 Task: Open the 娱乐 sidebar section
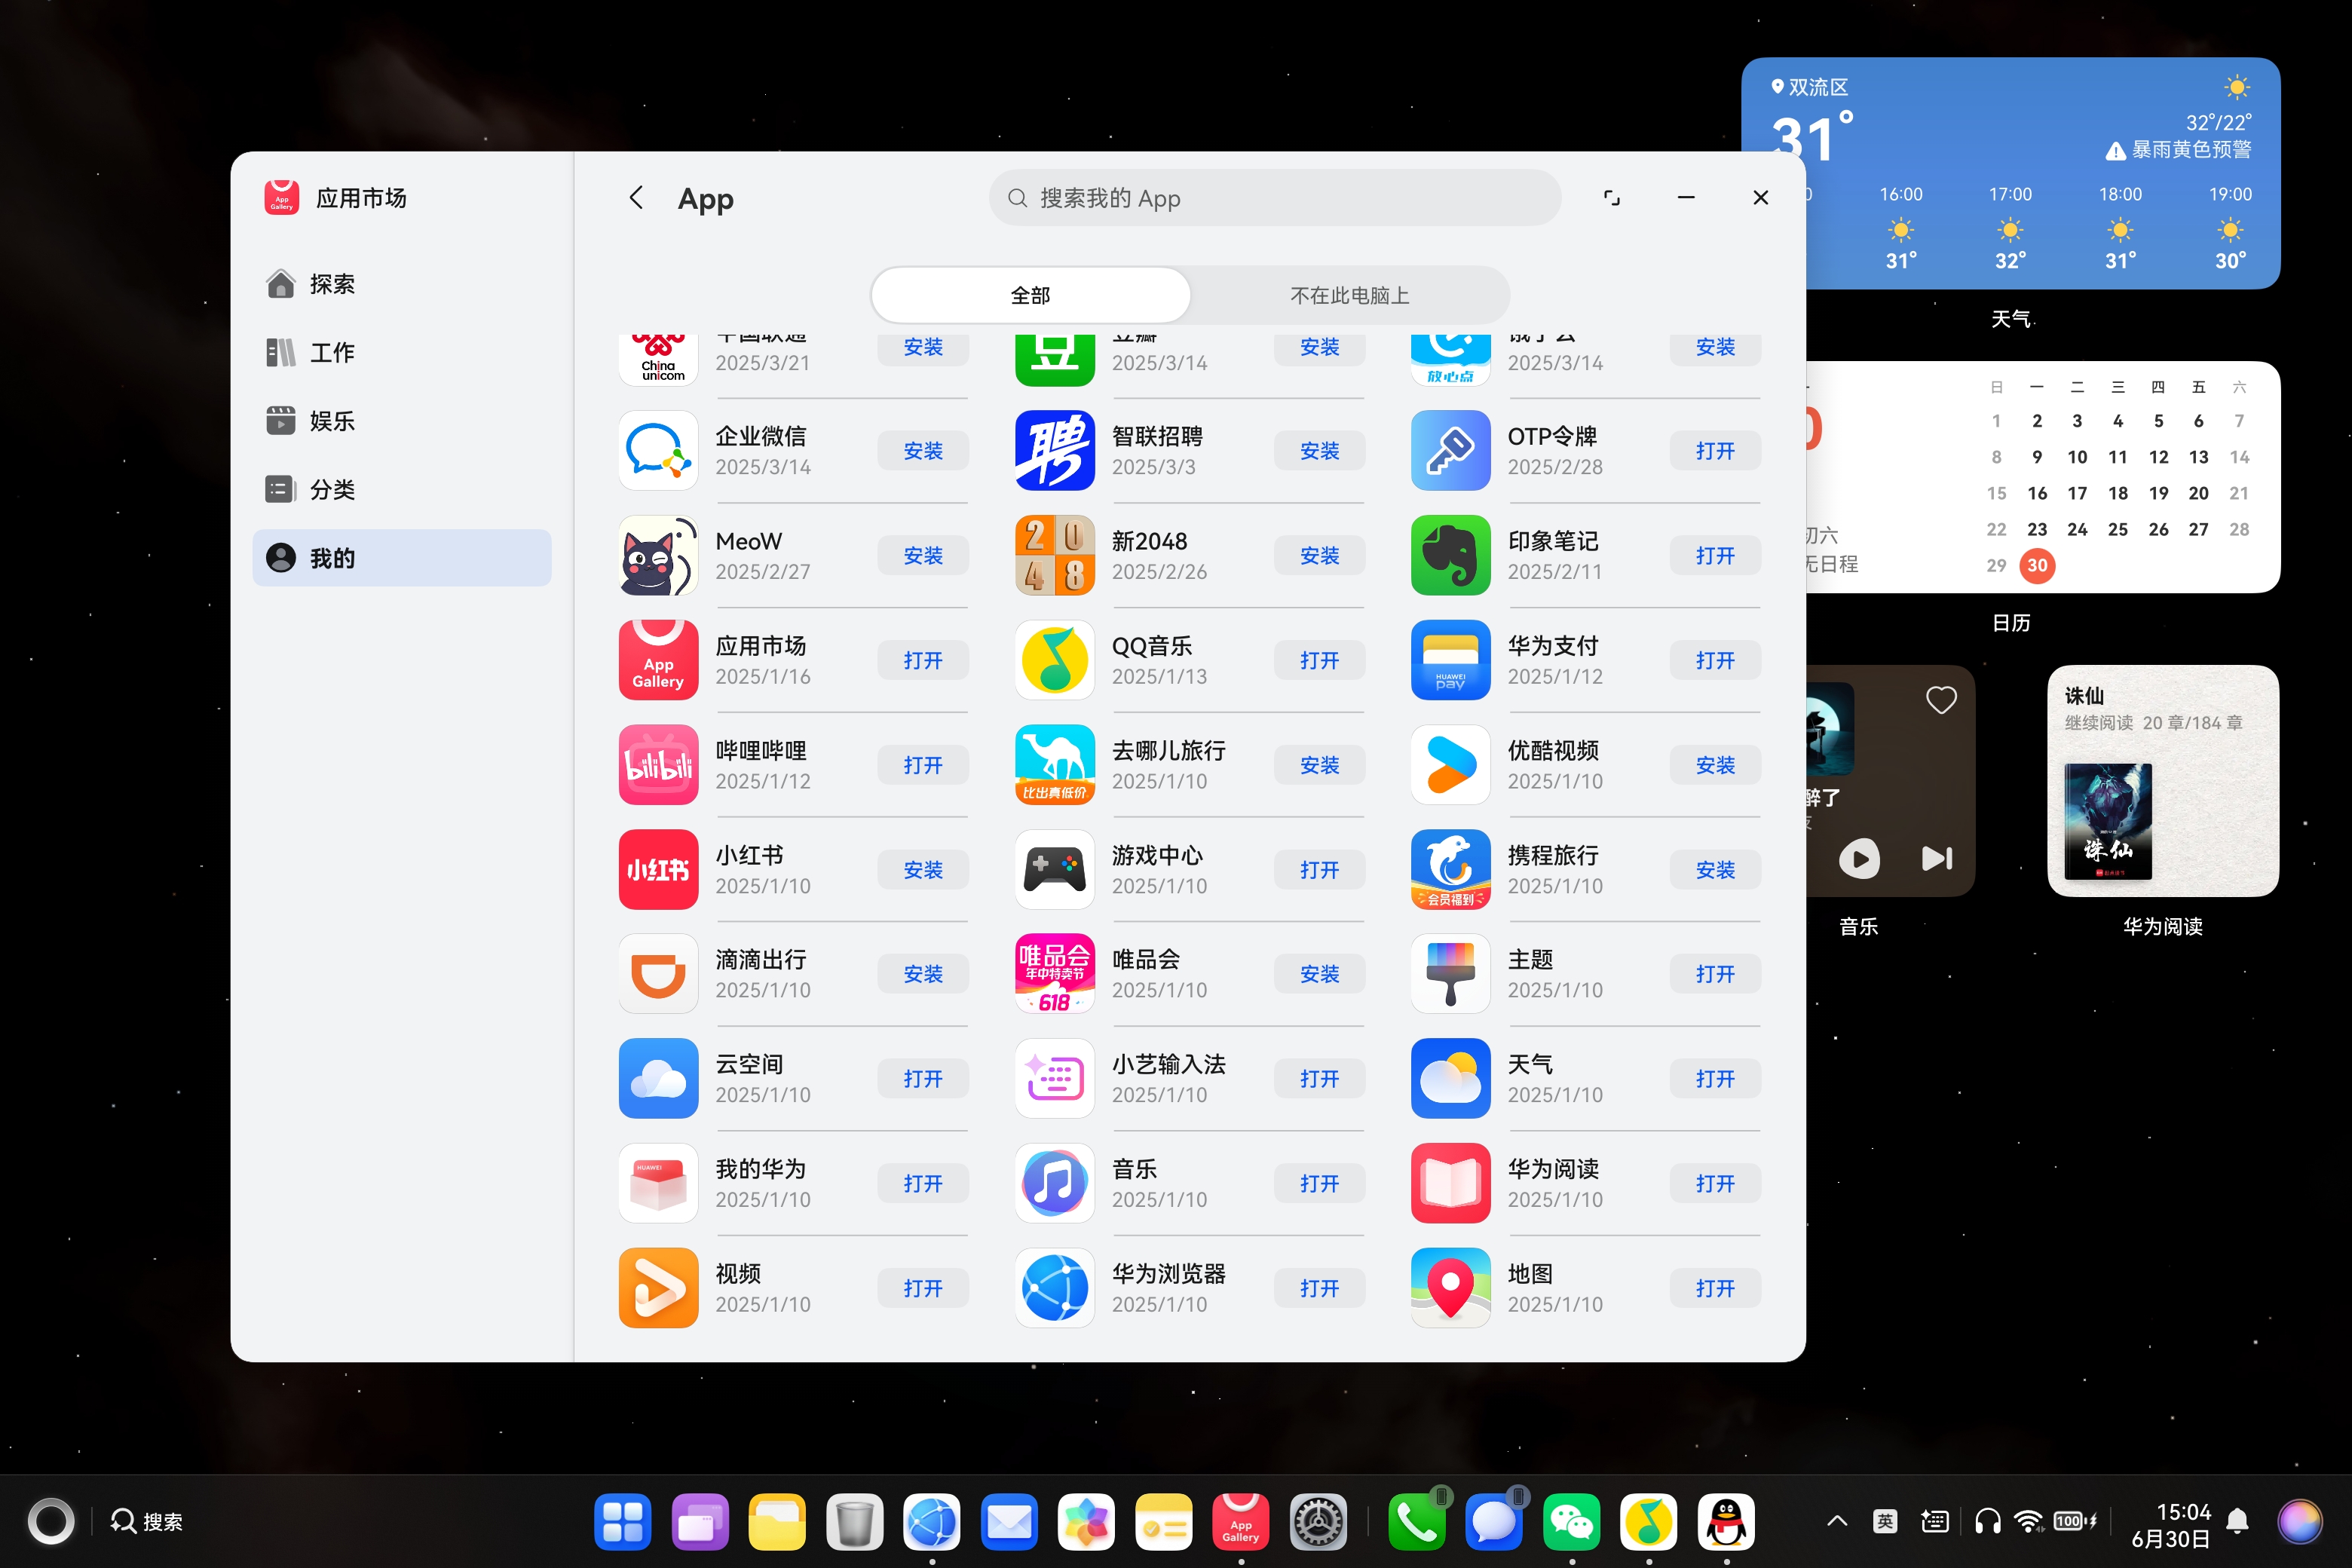click(x=402, y=421)
